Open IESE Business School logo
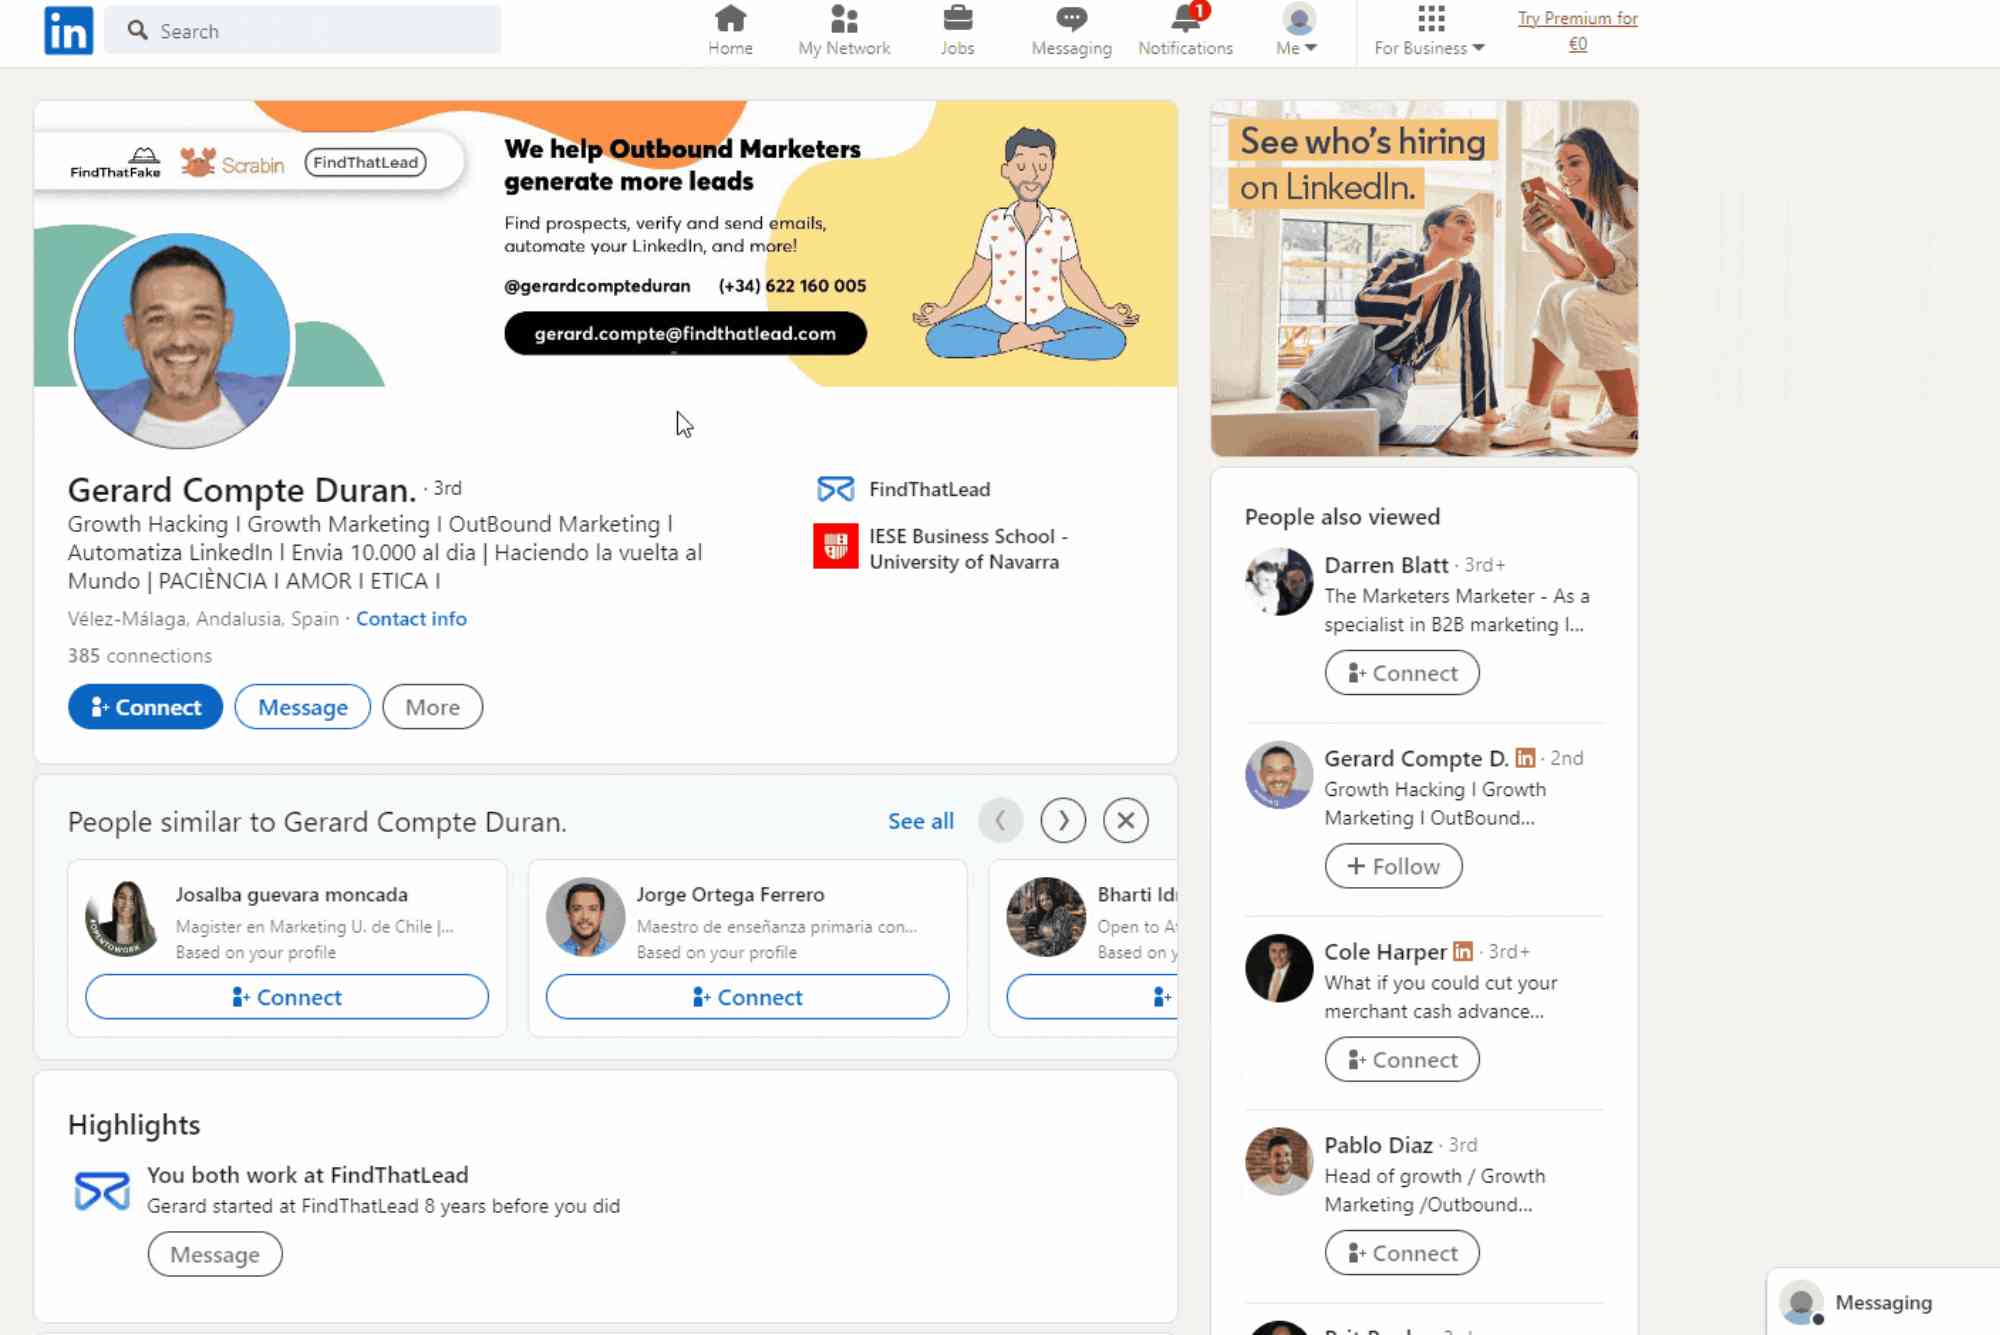This screenshot has height=1335, width=2000. [x=835, y=548]
